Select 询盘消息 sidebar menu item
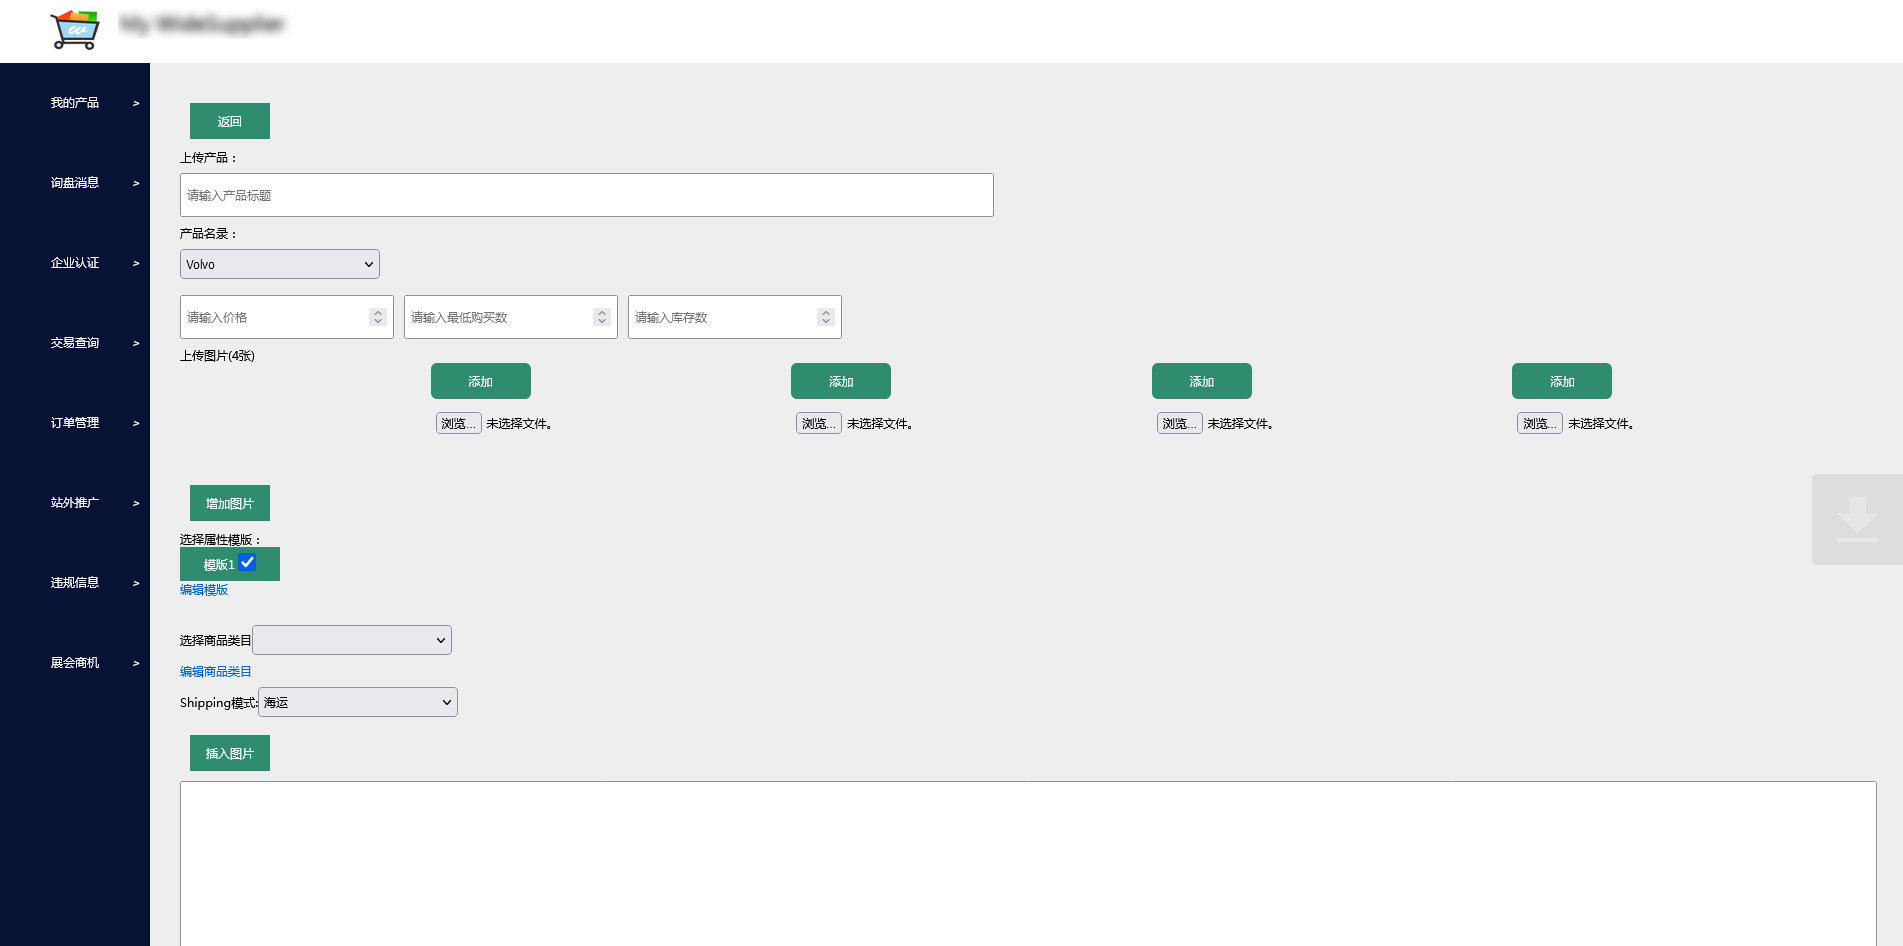1903x946 pixels. tap(75, 183)
